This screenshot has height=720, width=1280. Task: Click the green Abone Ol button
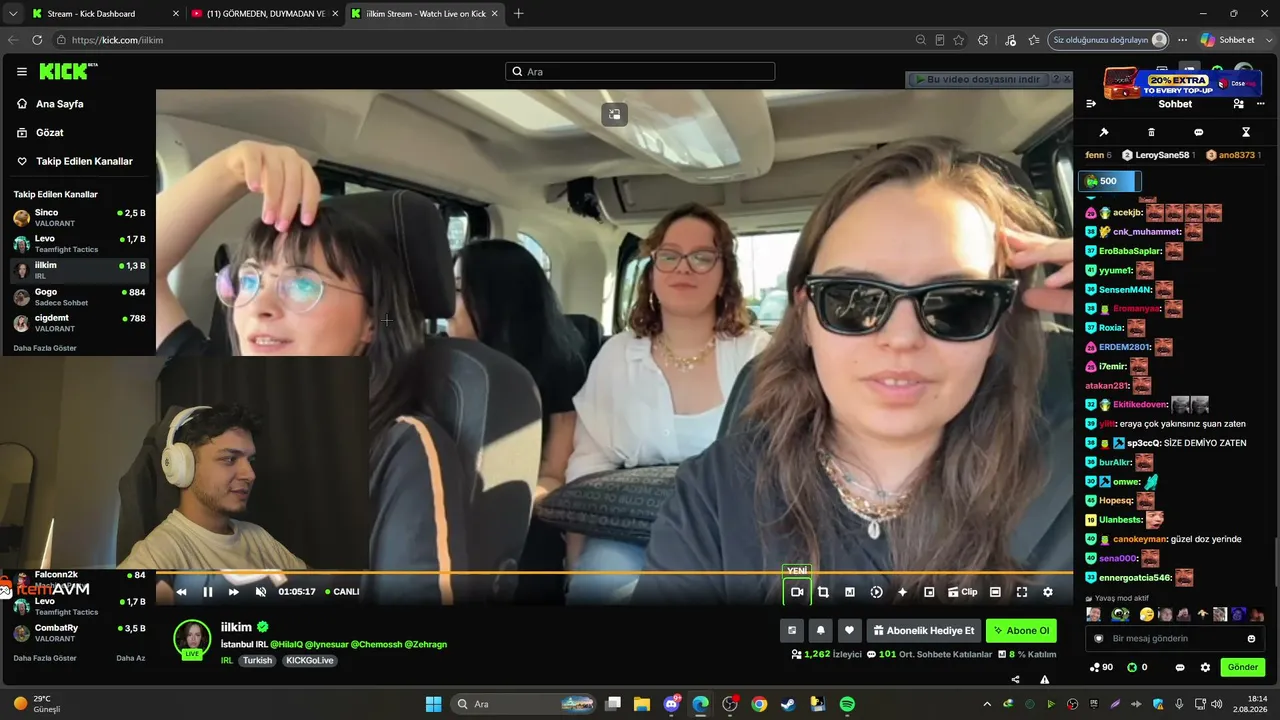tap(1021, 631)
